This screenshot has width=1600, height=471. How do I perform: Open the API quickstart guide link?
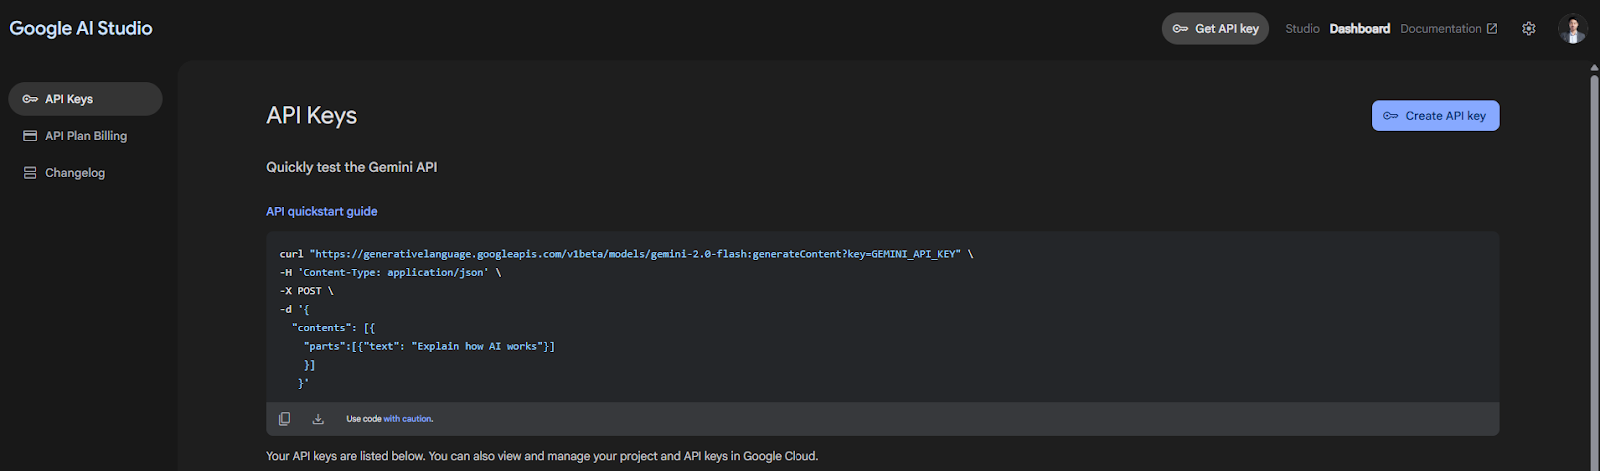point(322,211)
